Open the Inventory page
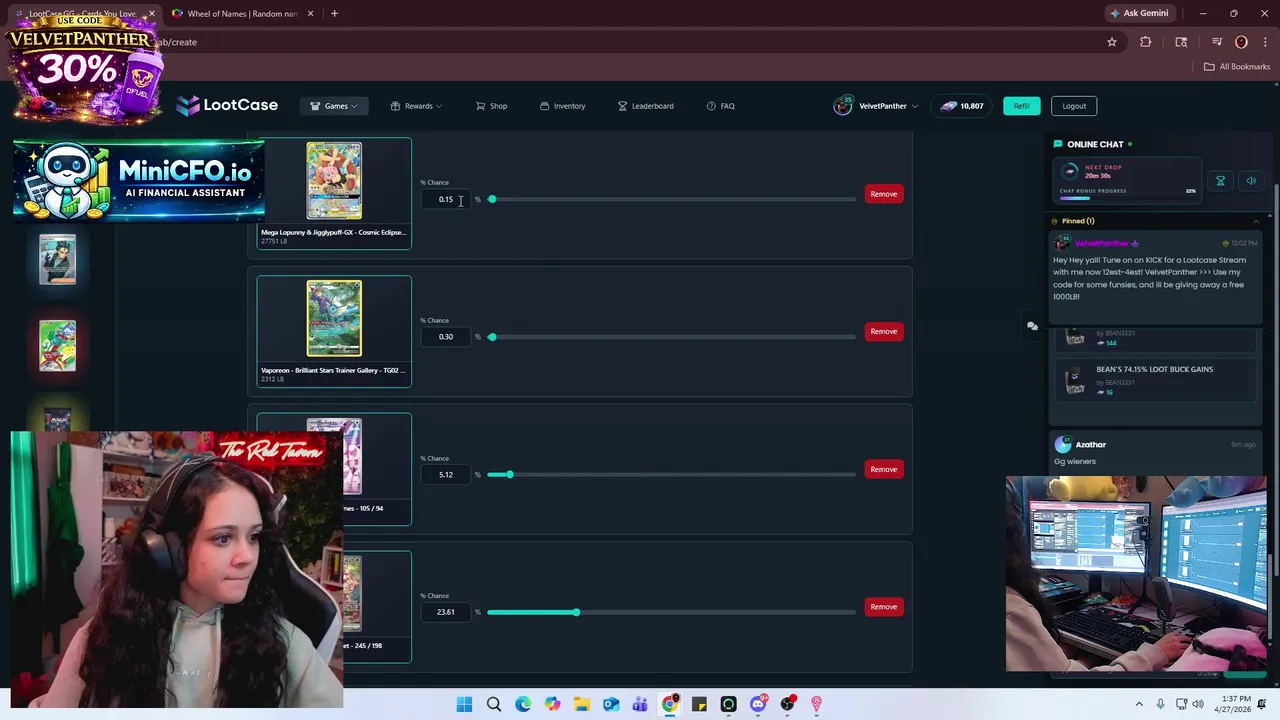 (x=562, y=106)
